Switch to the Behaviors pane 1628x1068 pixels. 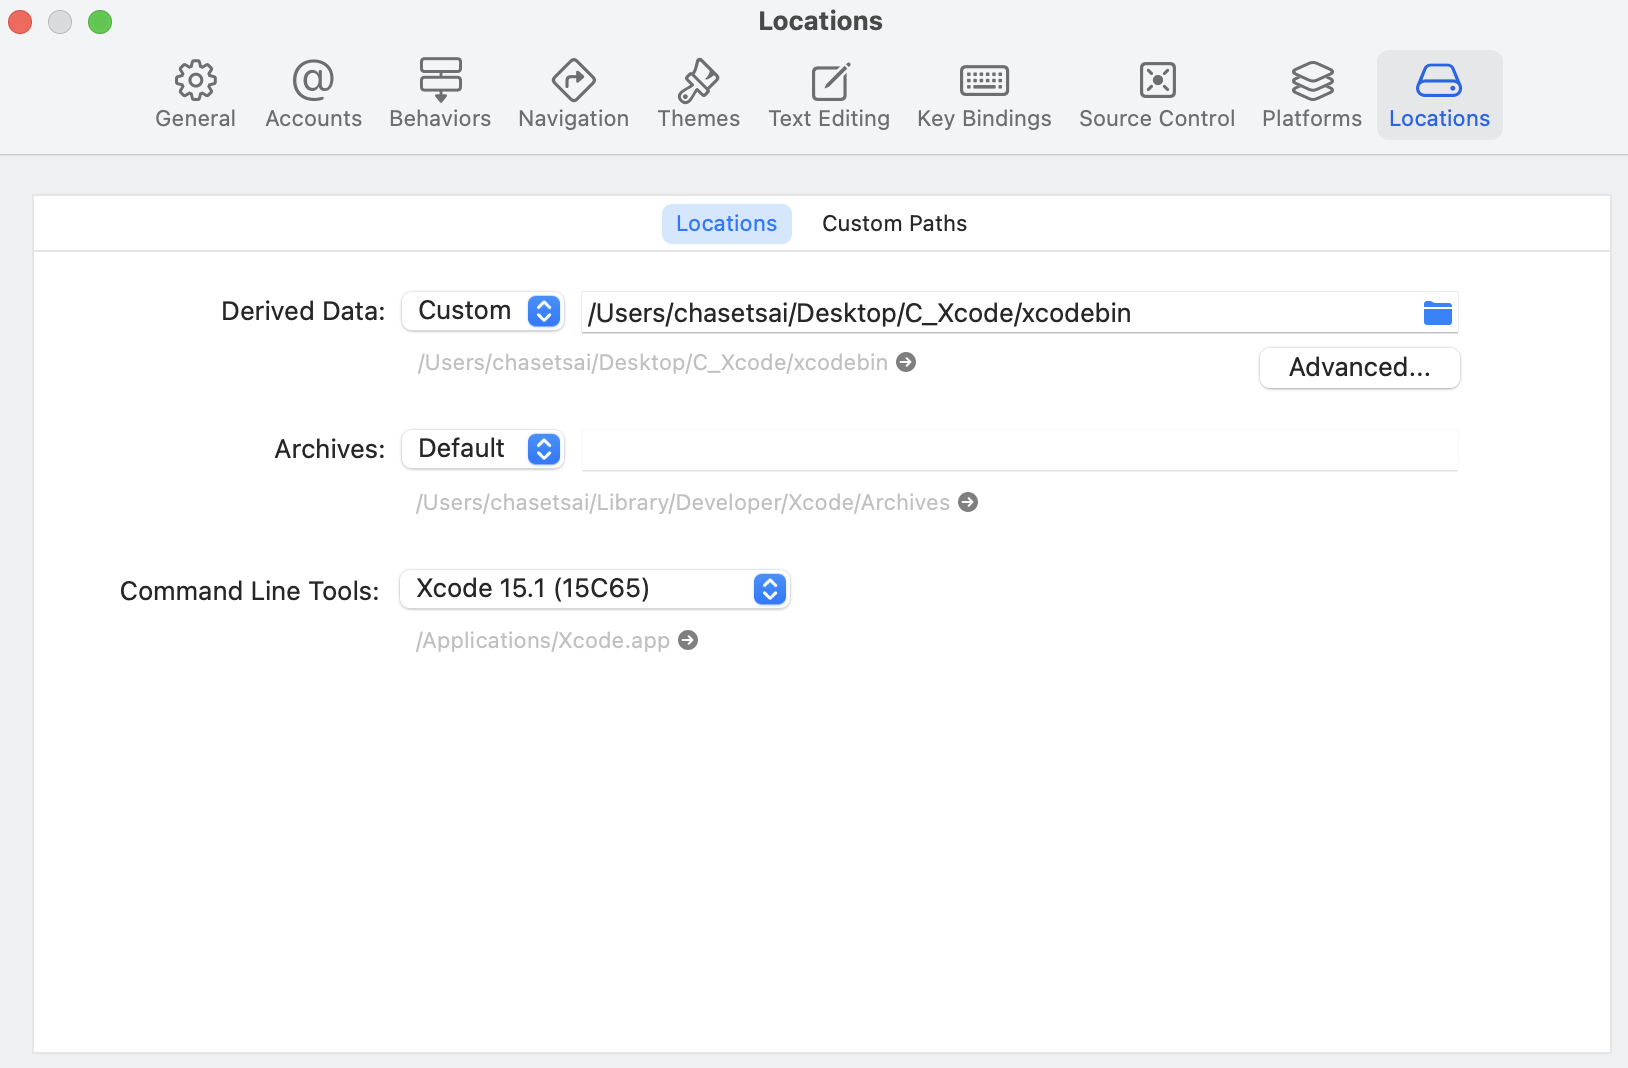440,95
